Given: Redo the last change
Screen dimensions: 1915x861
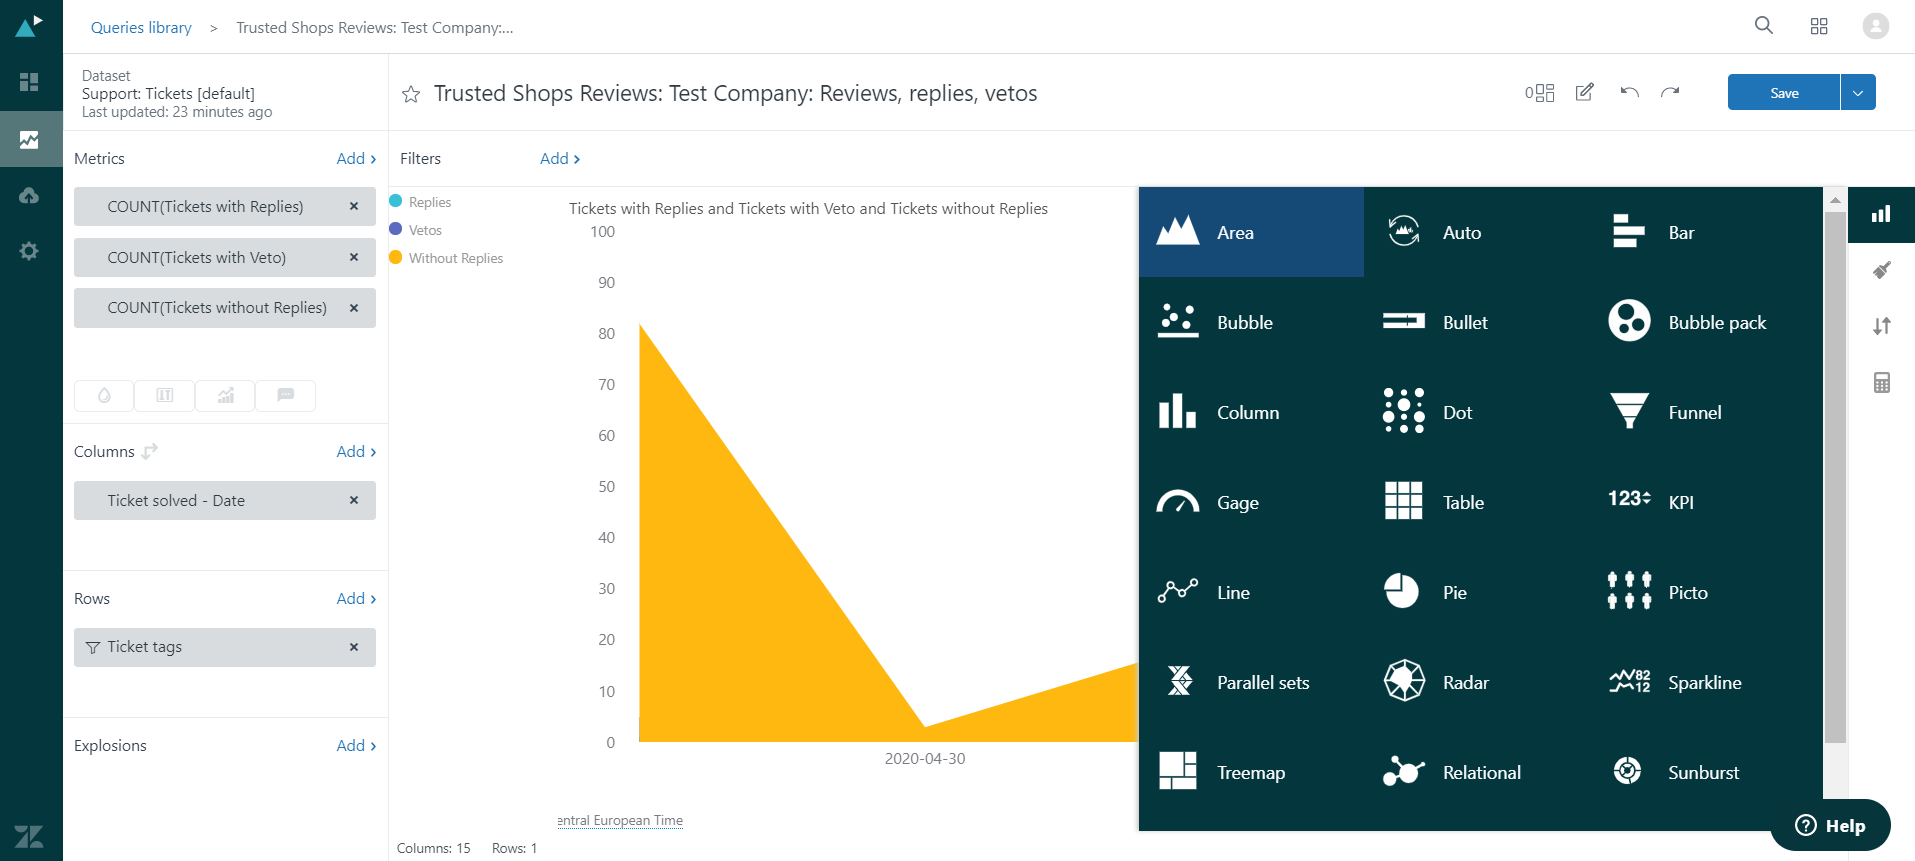Looking at the screenshot, I should 1670,92.
